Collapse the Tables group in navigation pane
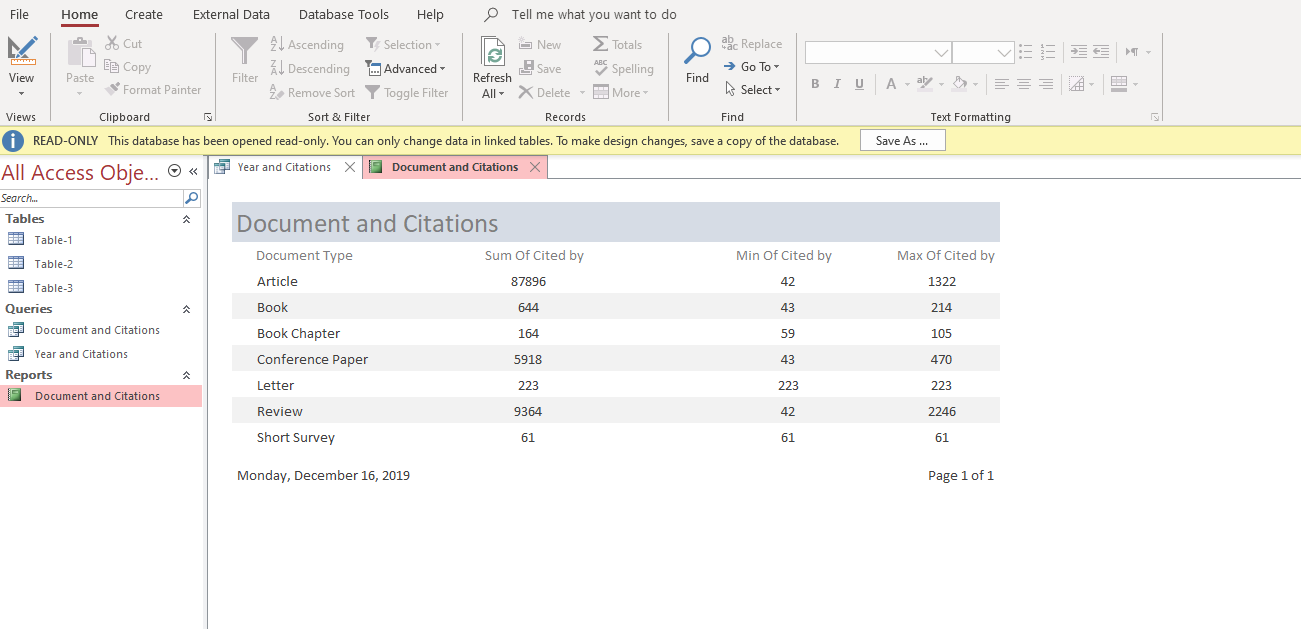Screen dimensions: 1301x629 (x=186, y=219)
